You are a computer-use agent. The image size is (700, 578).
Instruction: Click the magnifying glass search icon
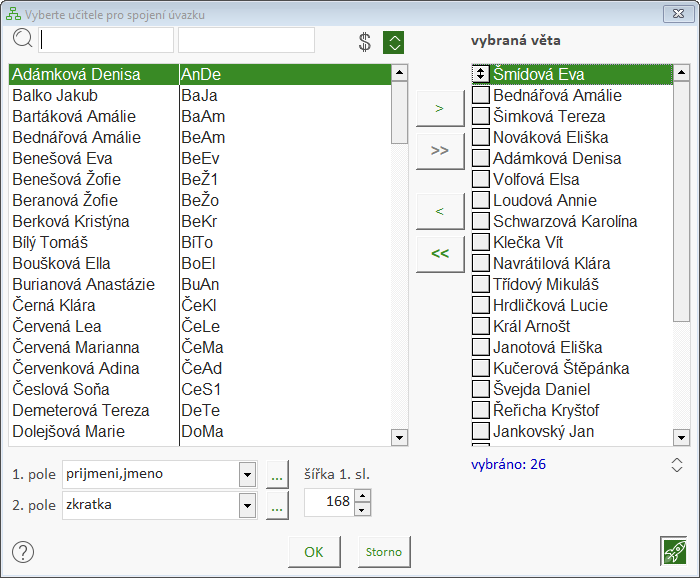coord(22,40)
